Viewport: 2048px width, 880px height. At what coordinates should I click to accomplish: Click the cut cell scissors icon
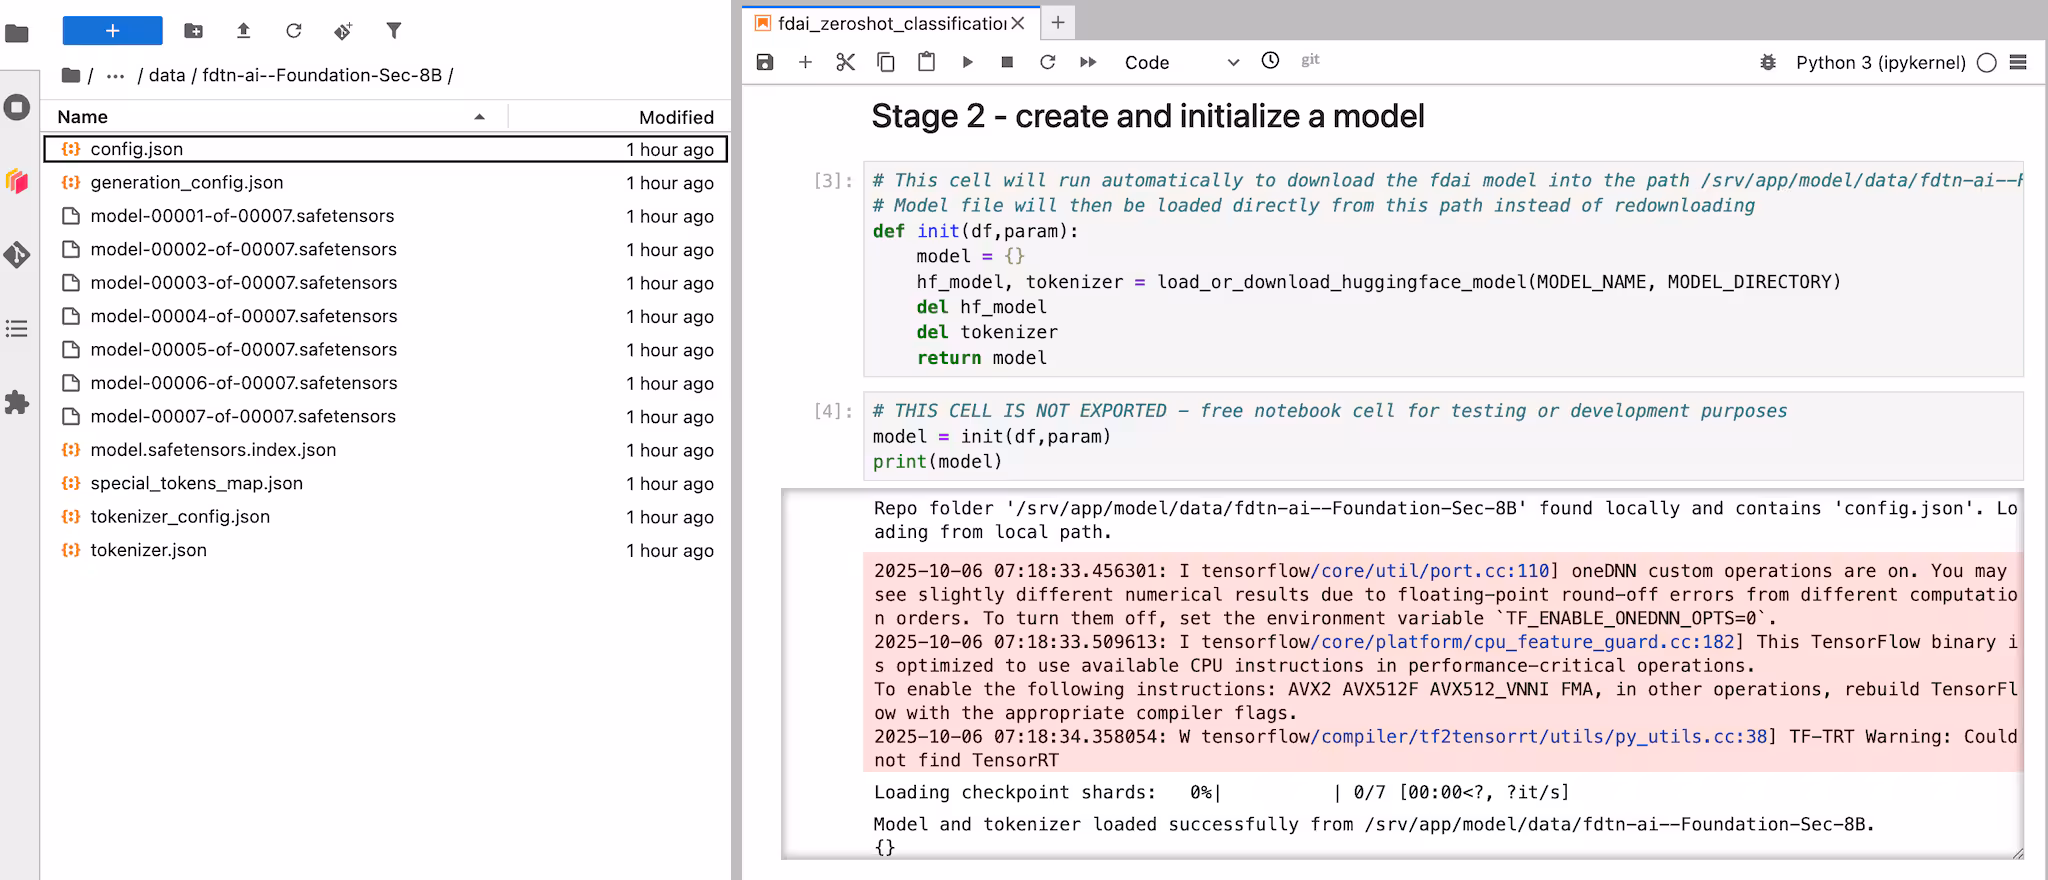[x=846, y=62]
